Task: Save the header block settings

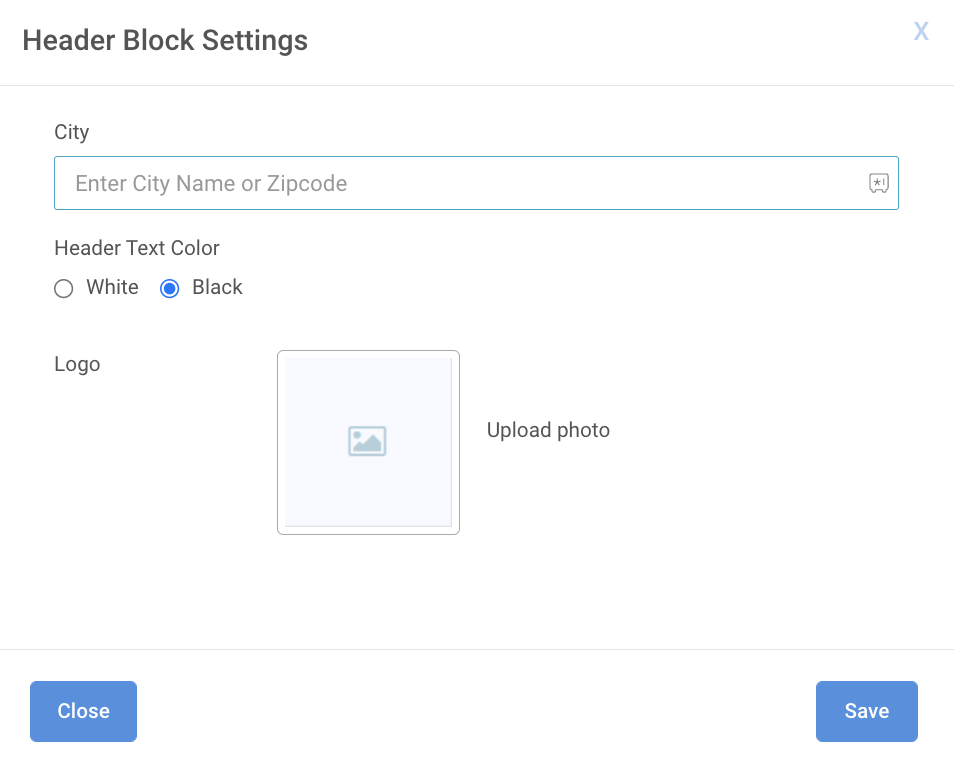Action: (866, 711)
